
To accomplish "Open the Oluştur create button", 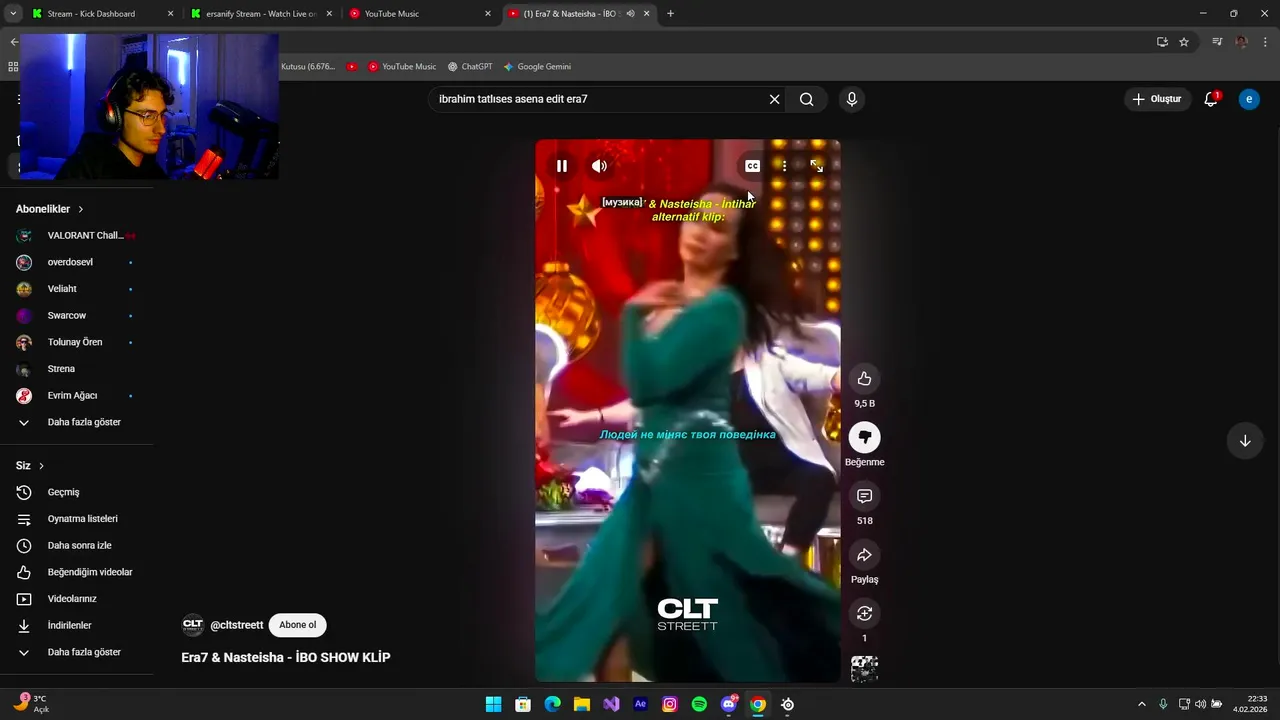I will click(1157, 99).
